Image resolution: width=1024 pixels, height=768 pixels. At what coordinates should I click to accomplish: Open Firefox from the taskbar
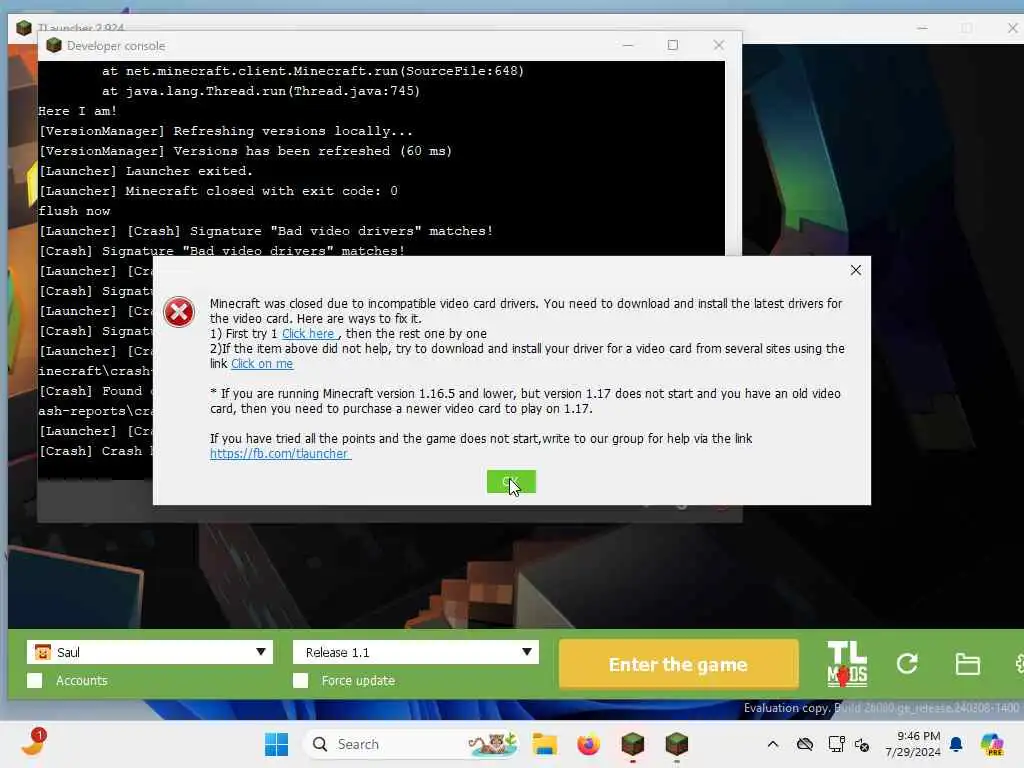pyautogui.click(x=588, y=744)
